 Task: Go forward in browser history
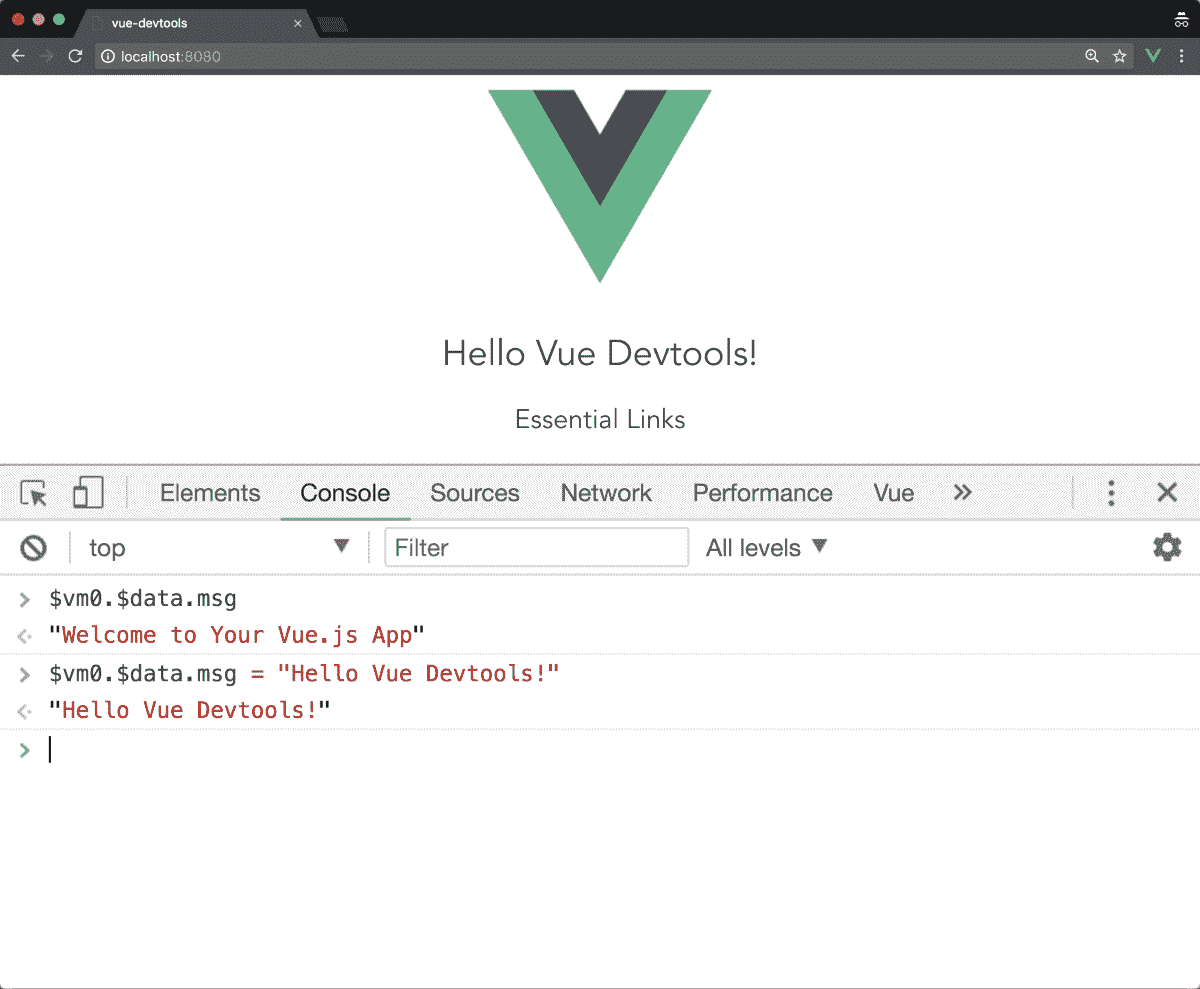[46, 56]
